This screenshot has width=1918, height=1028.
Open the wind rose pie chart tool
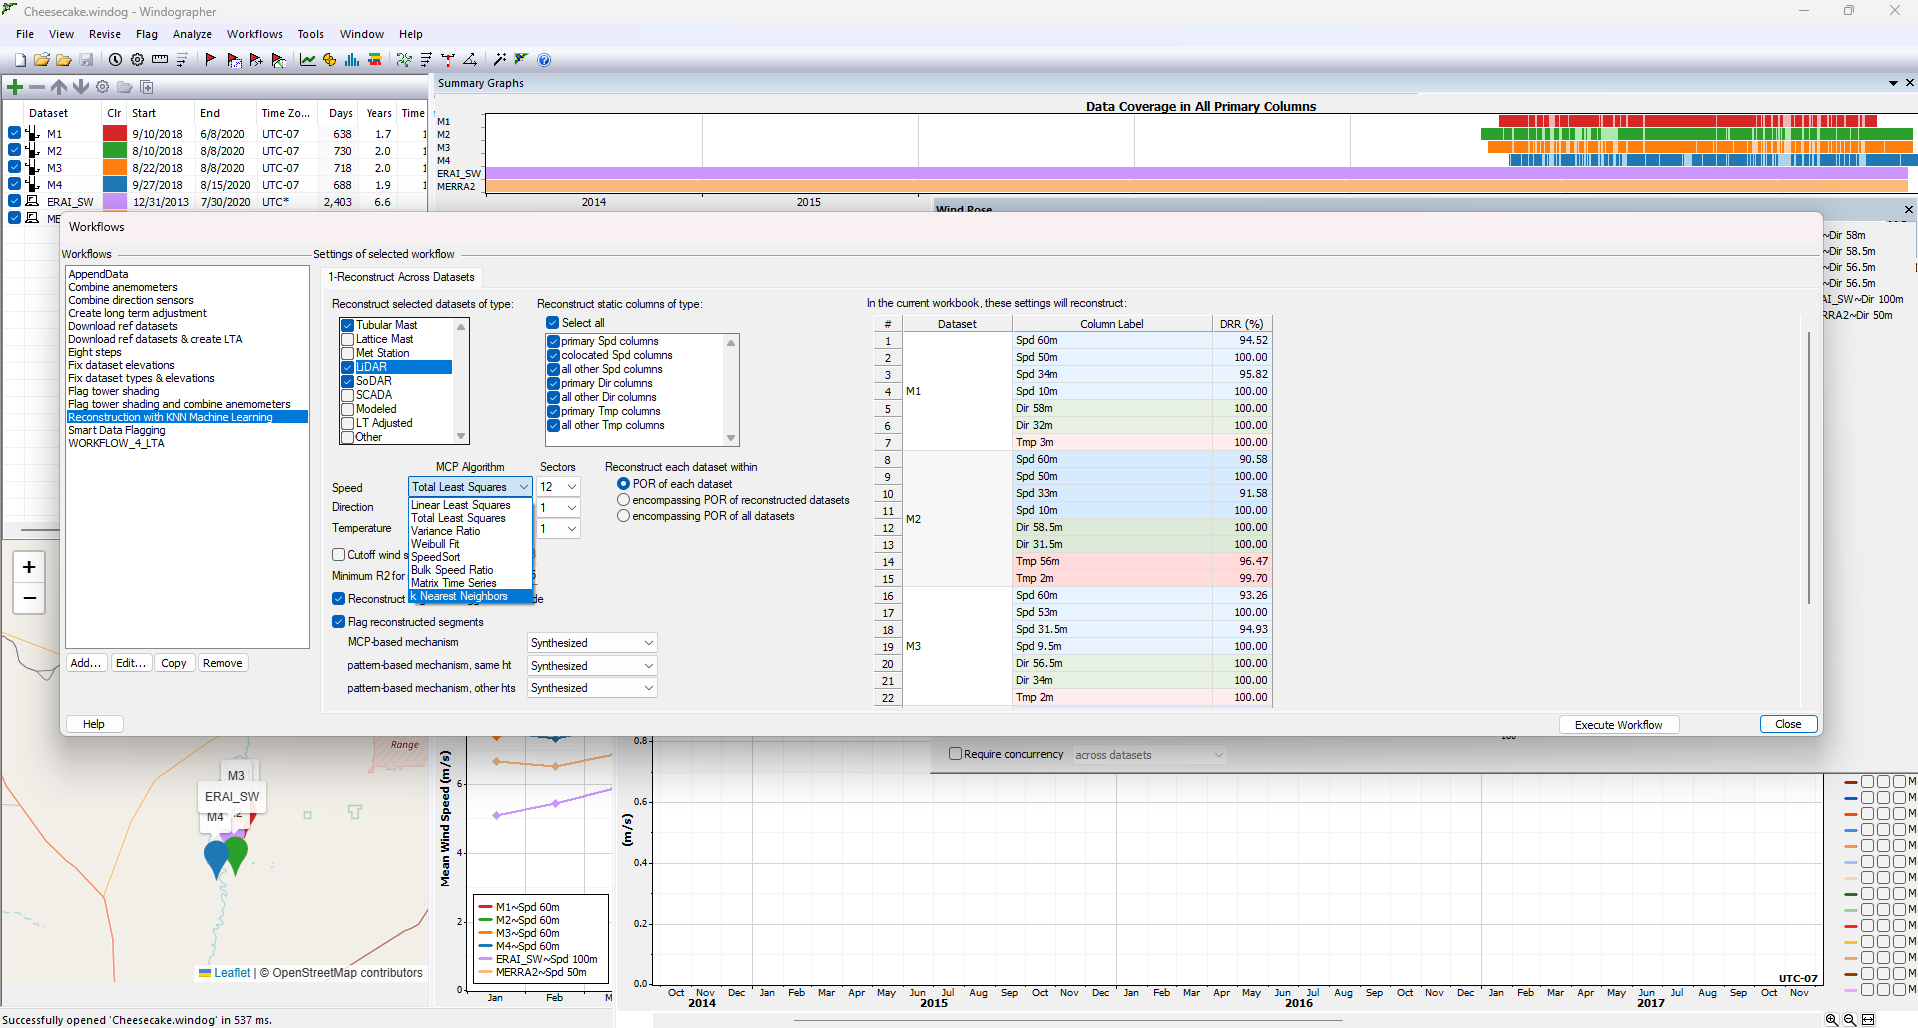coord(330,59)
